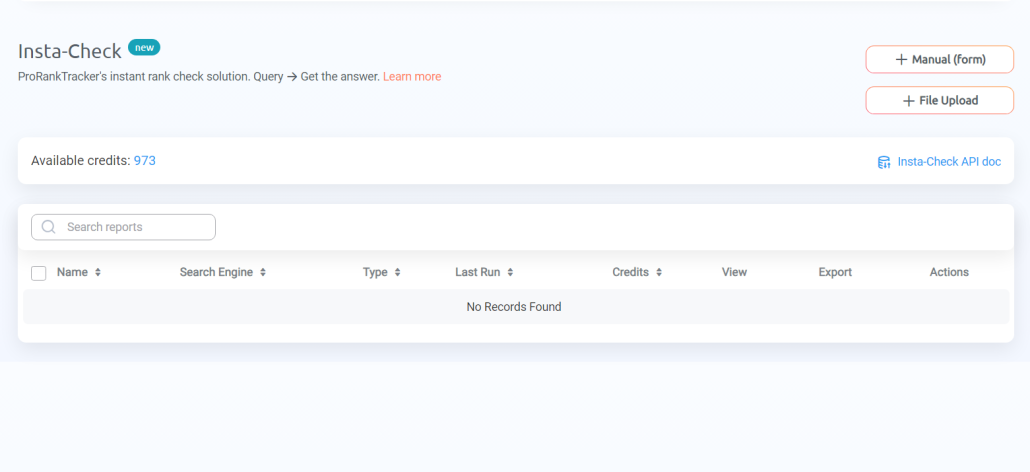Click the Insta-Check page heading

tap(70, 51)
